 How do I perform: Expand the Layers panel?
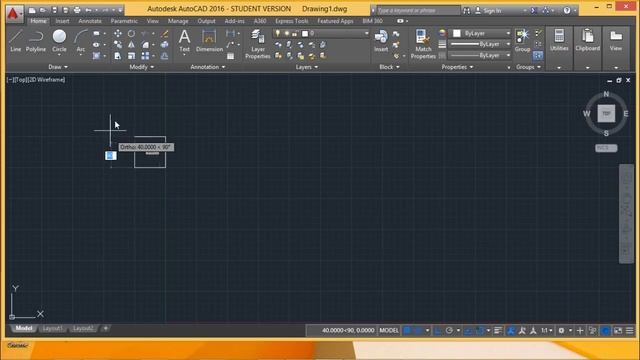pyautogui.click(x=307, y=67)
